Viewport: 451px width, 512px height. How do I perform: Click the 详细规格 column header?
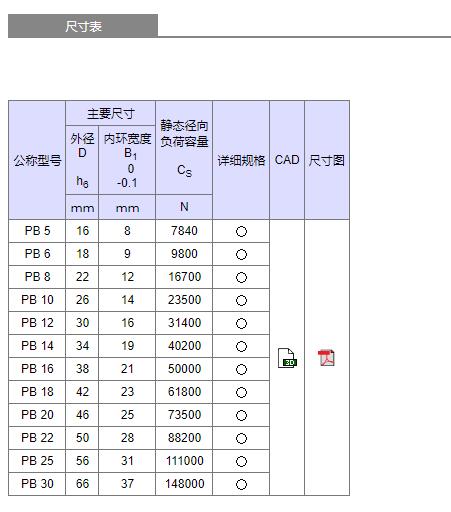[x=241, y=160]
